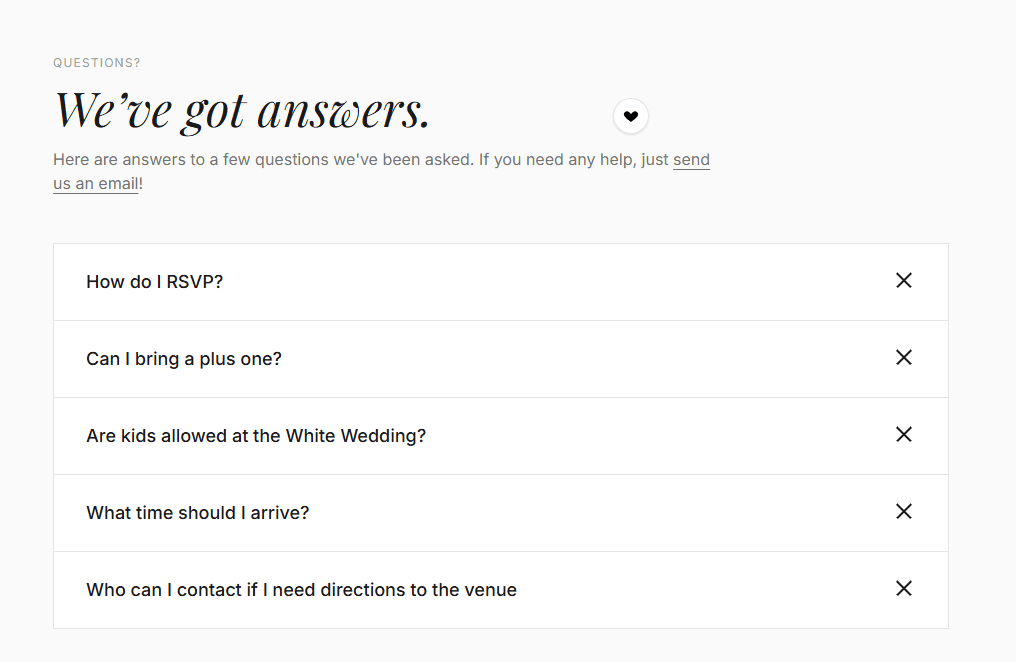Expand the 'Can I bring a plus one?' item
1016x662 pixels.
tap(501, 359)
